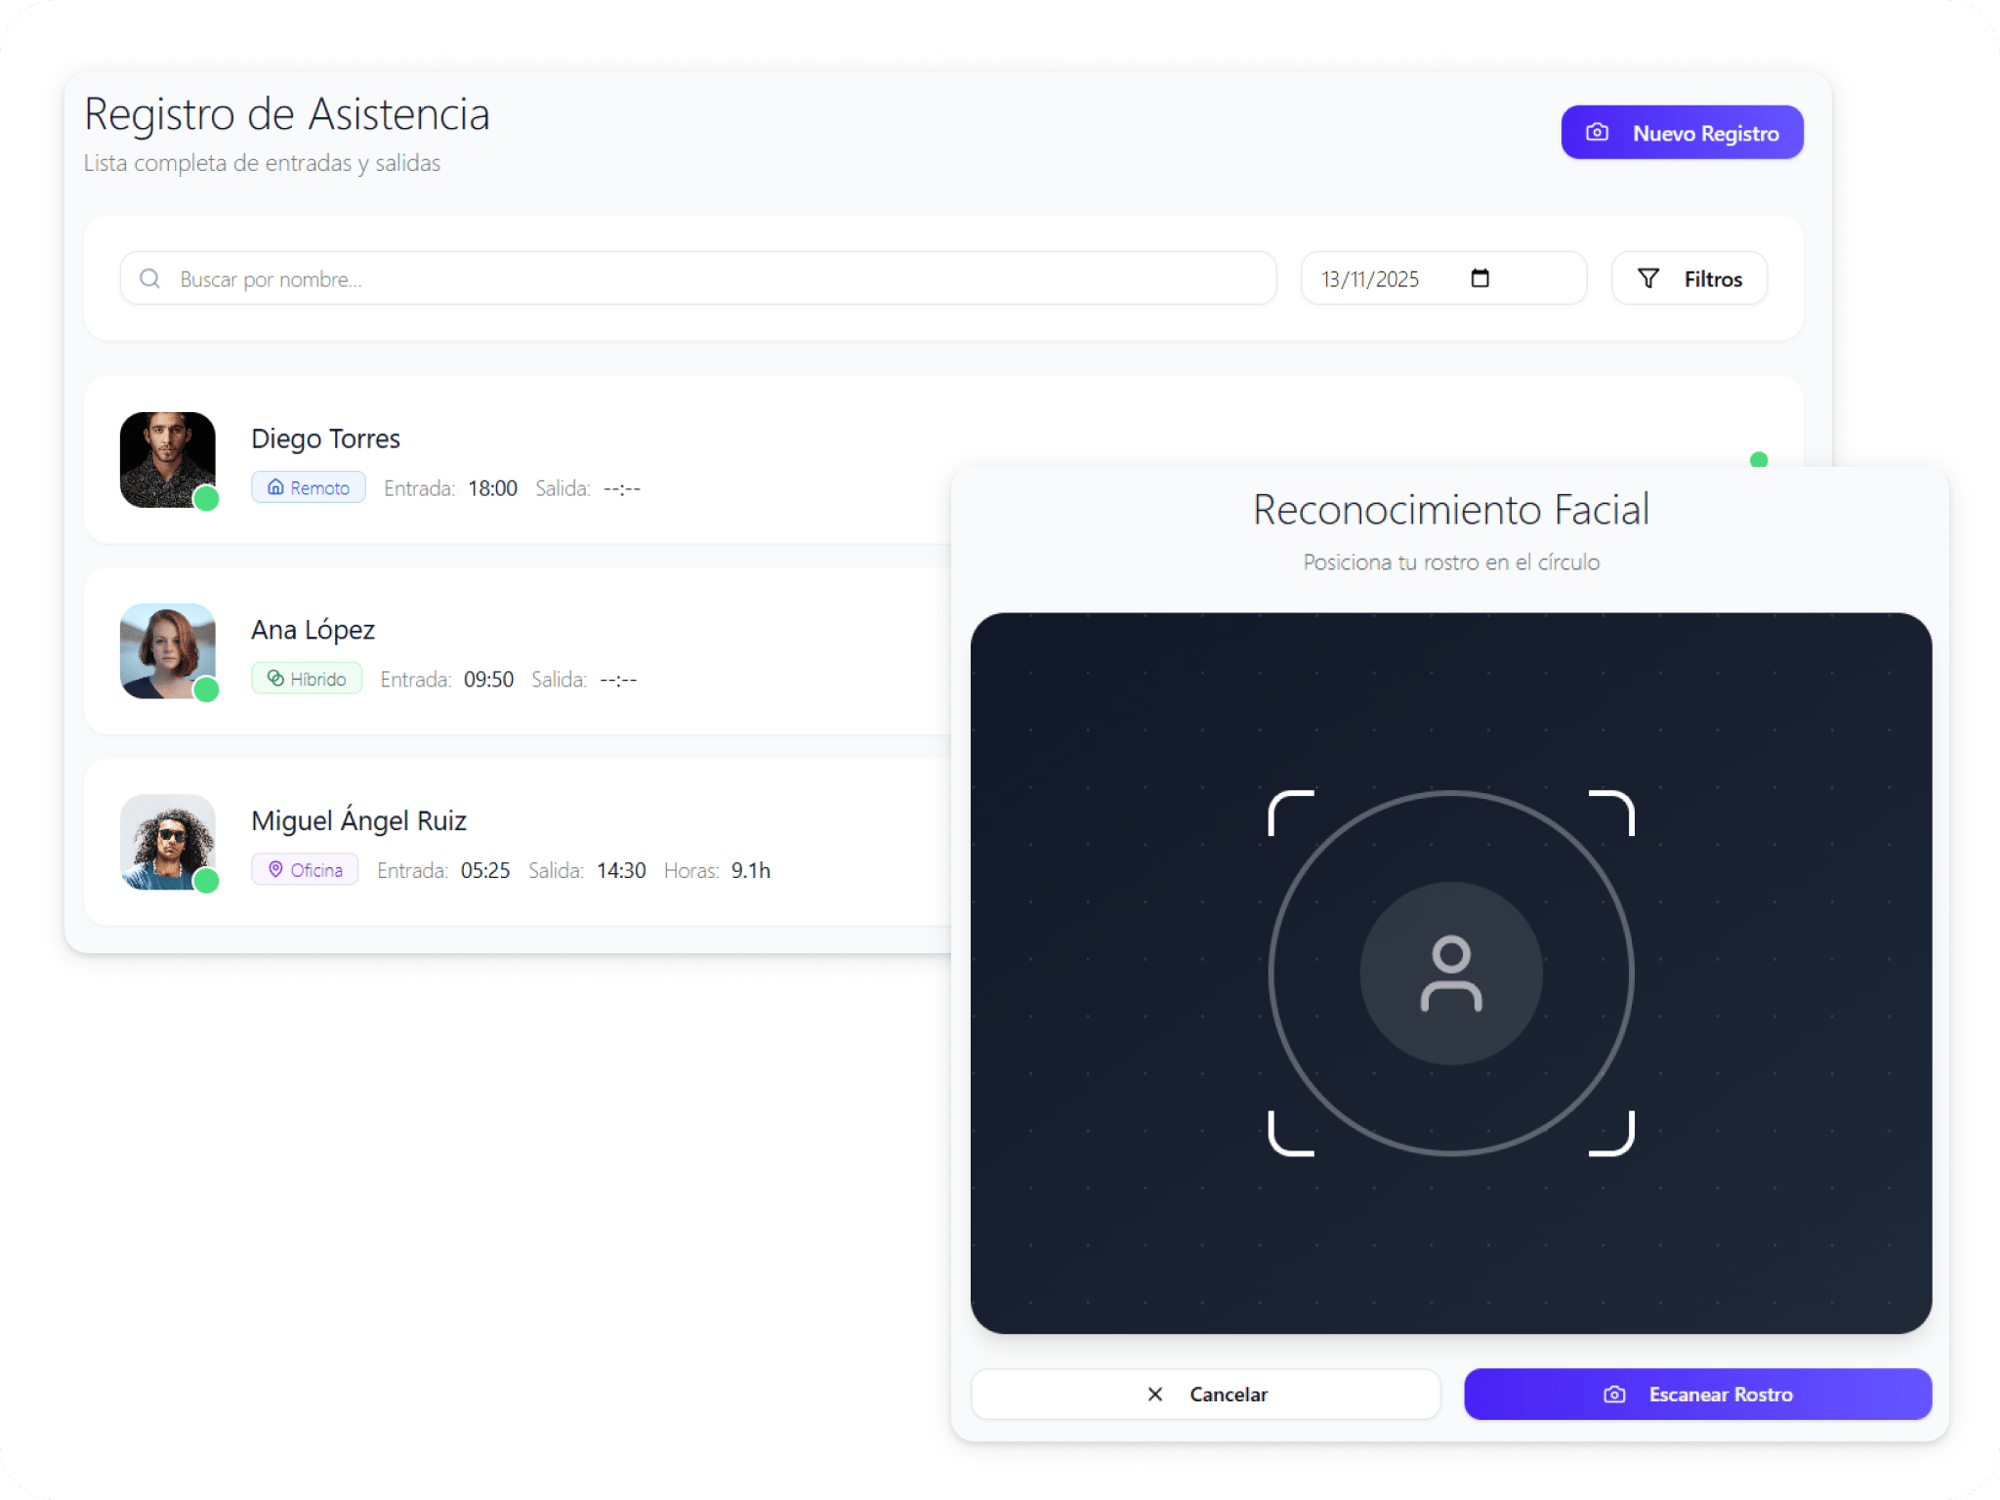Click green status dot on Diego's row
This screenshot has width=2000, height=1500.
coord(1758,460)
